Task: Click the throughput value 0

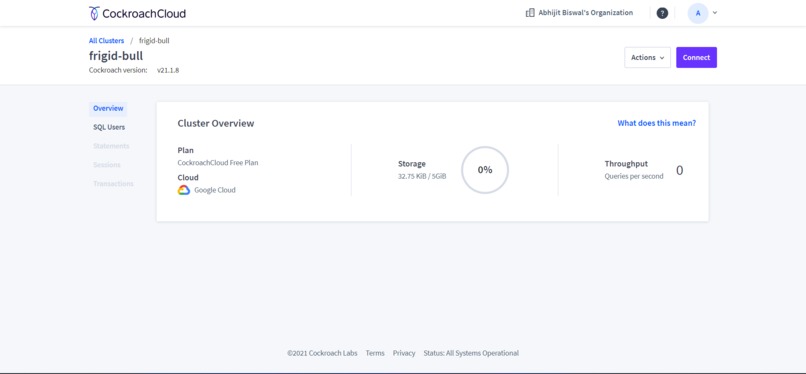Action: [x=679, y=171]
